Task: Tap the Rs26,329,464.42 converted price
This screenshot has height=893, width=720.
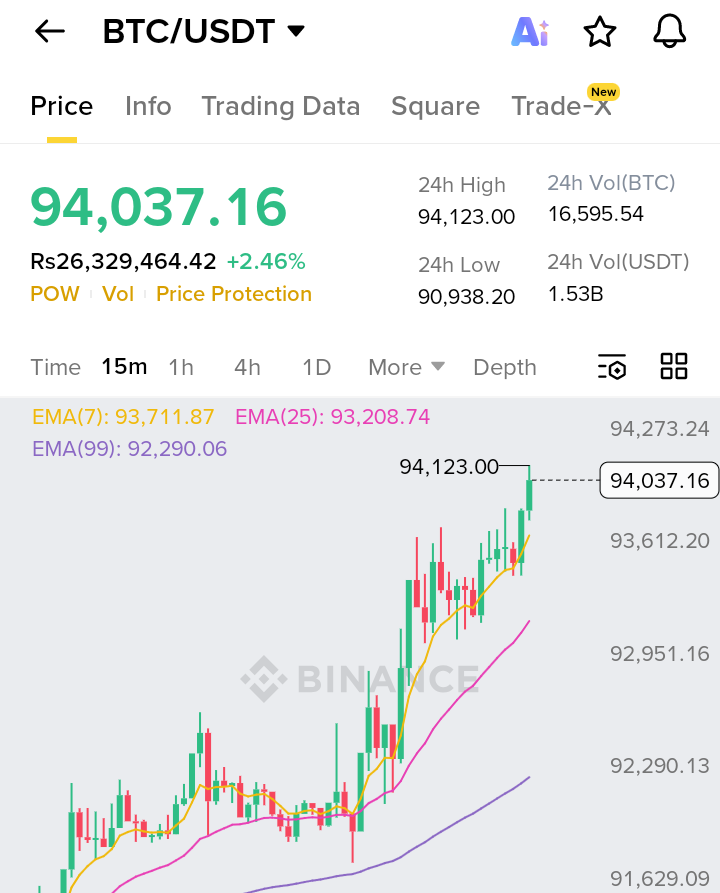Action: tap(123, 261)
